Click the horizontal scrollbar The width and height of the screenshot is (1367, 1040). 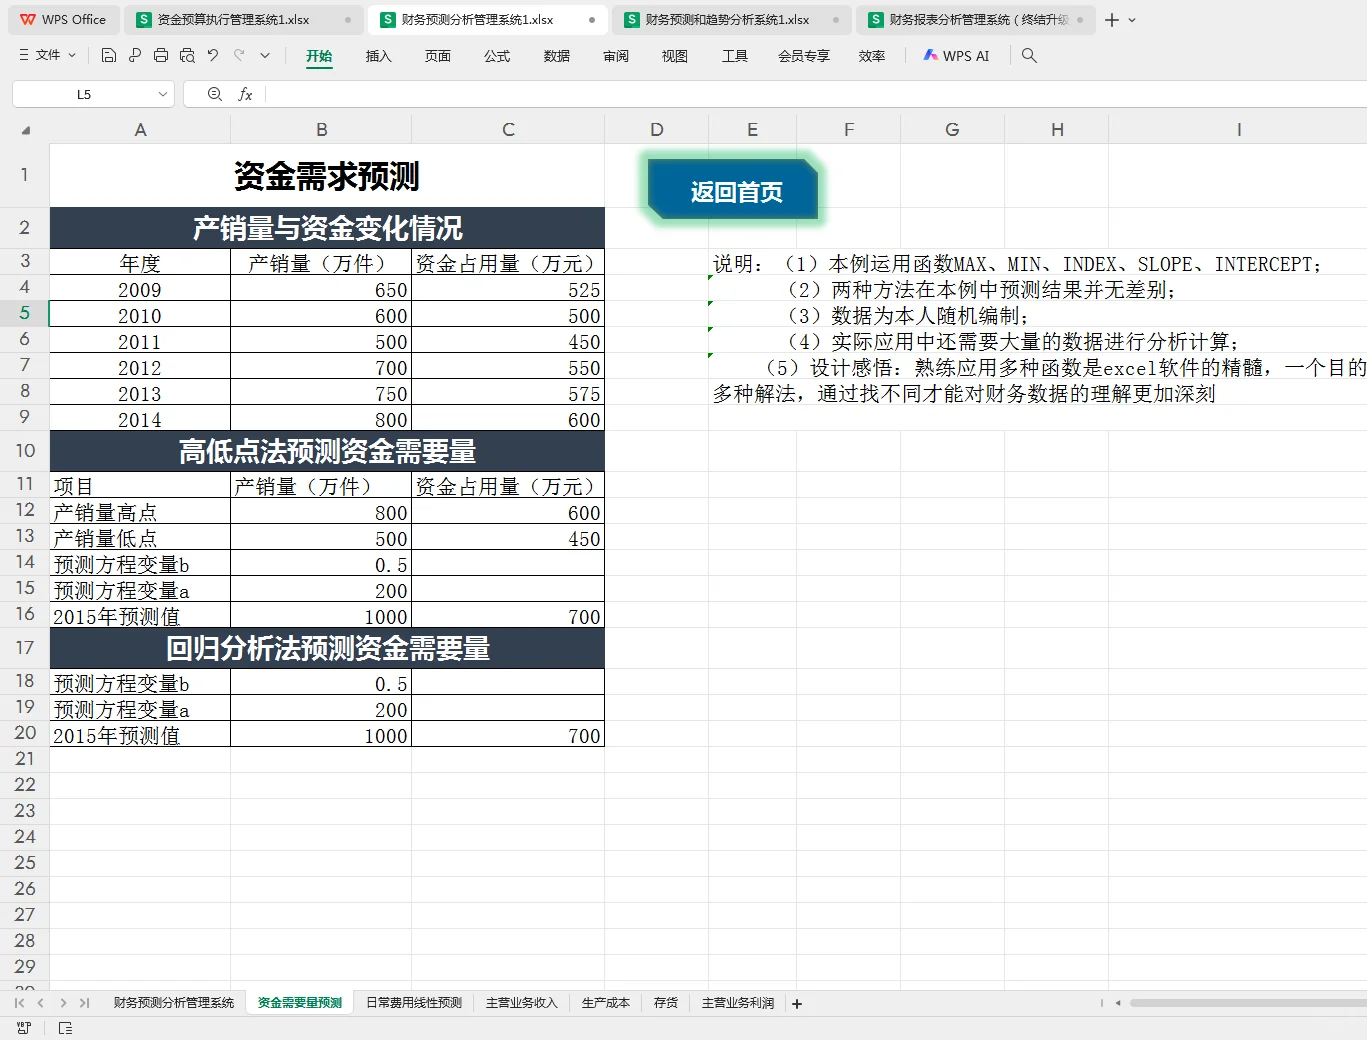(1248, 1003)
